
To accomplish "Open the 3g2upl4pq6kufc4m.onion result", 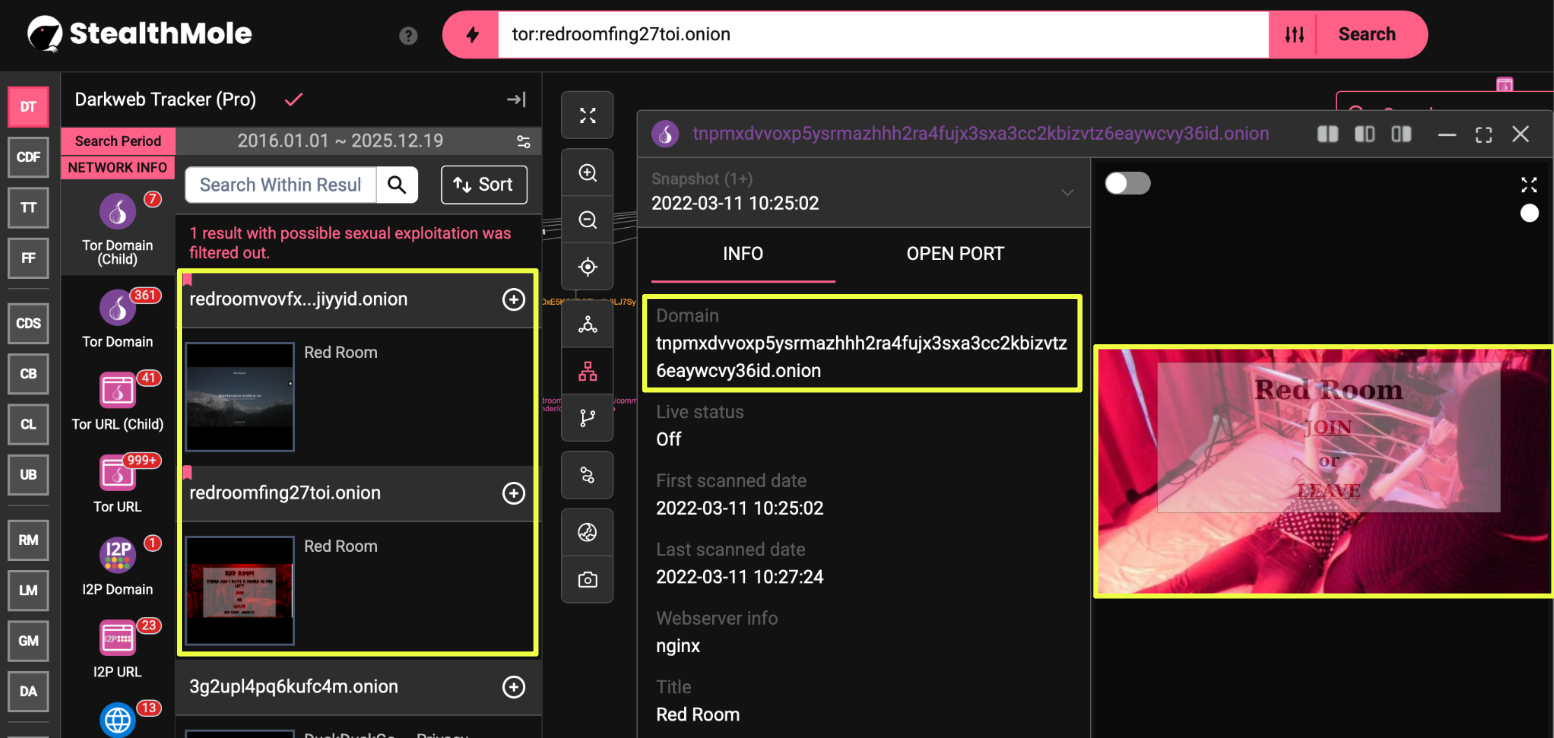I will click(294, 687).
